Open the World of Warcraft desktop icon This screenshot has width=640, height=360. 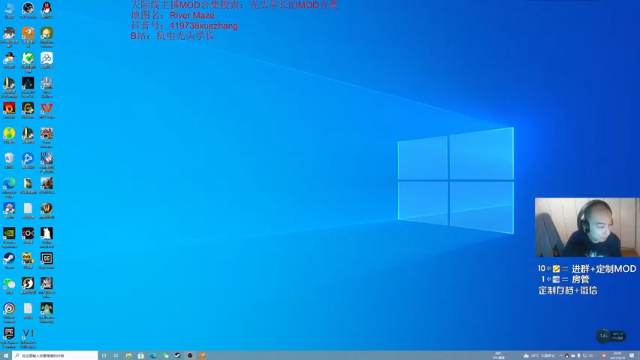click(47, 210)
